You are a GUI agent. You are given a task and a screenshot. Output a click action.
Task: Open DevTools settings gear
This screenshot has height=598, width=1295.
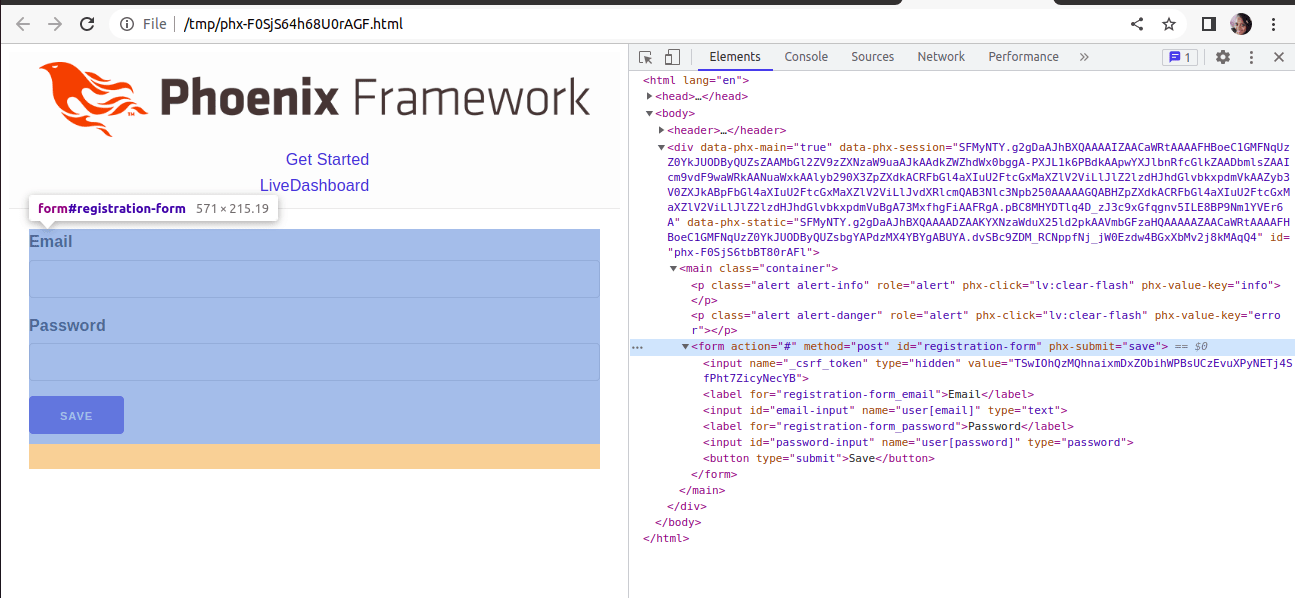[x=1222, y=57]
